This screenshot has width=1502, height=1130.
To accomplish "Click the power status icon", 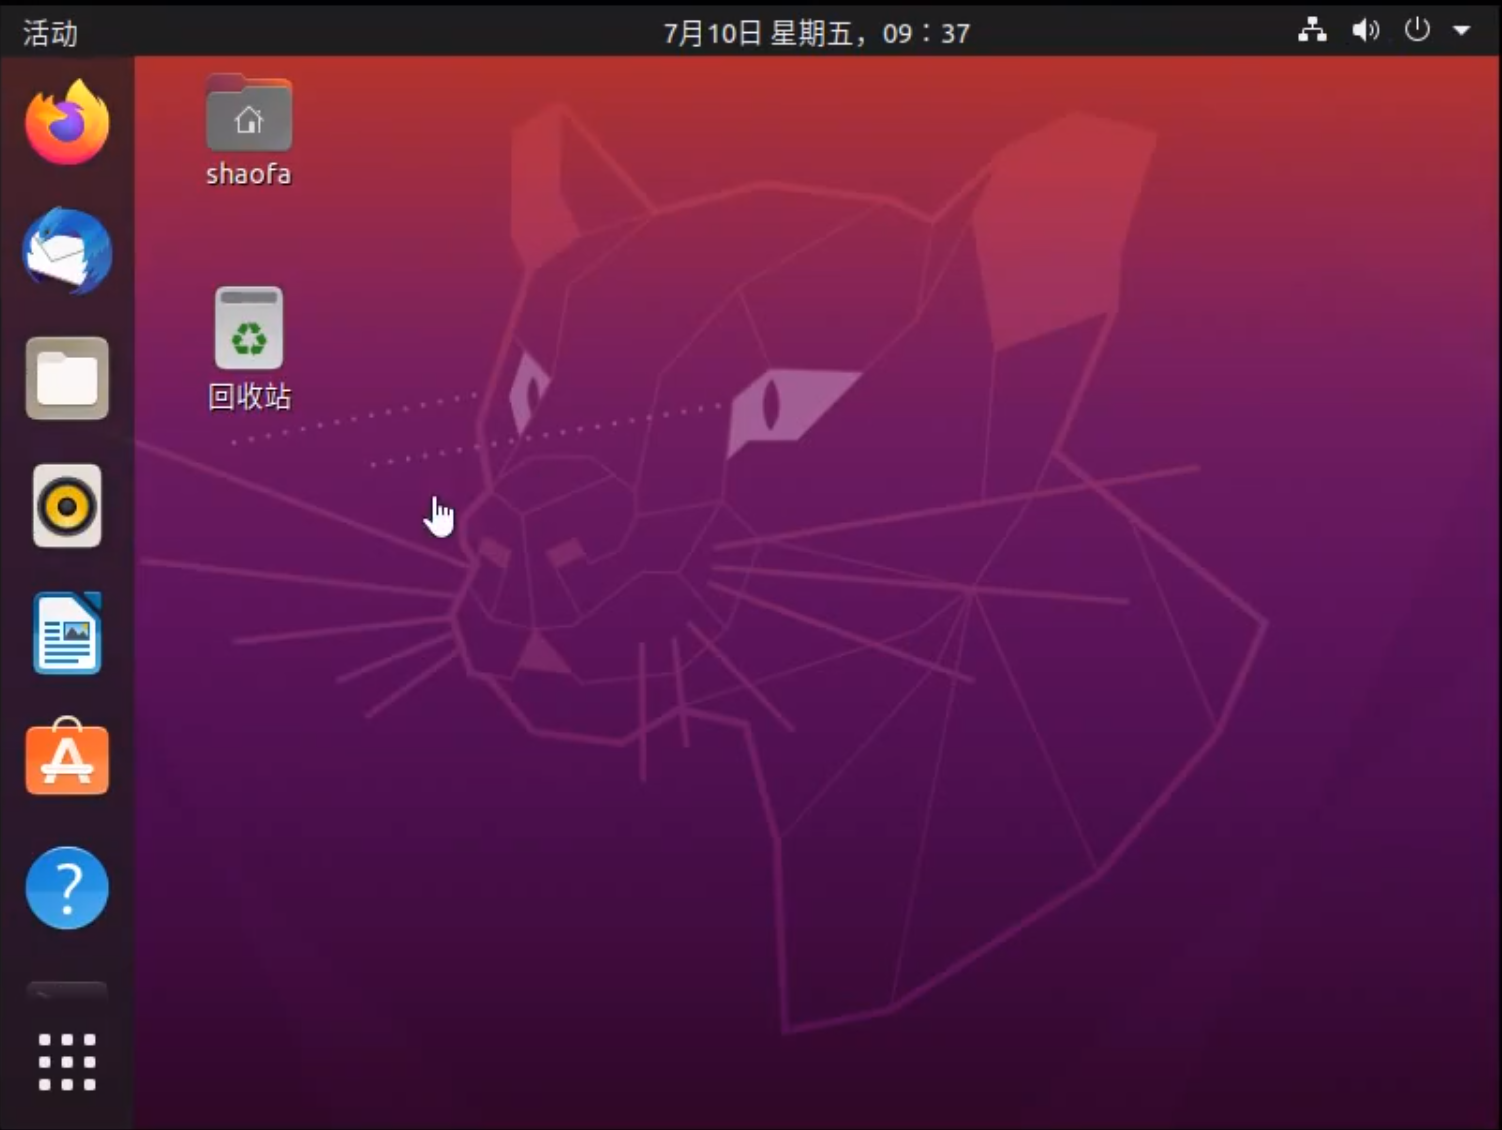I will [1417, 30].
